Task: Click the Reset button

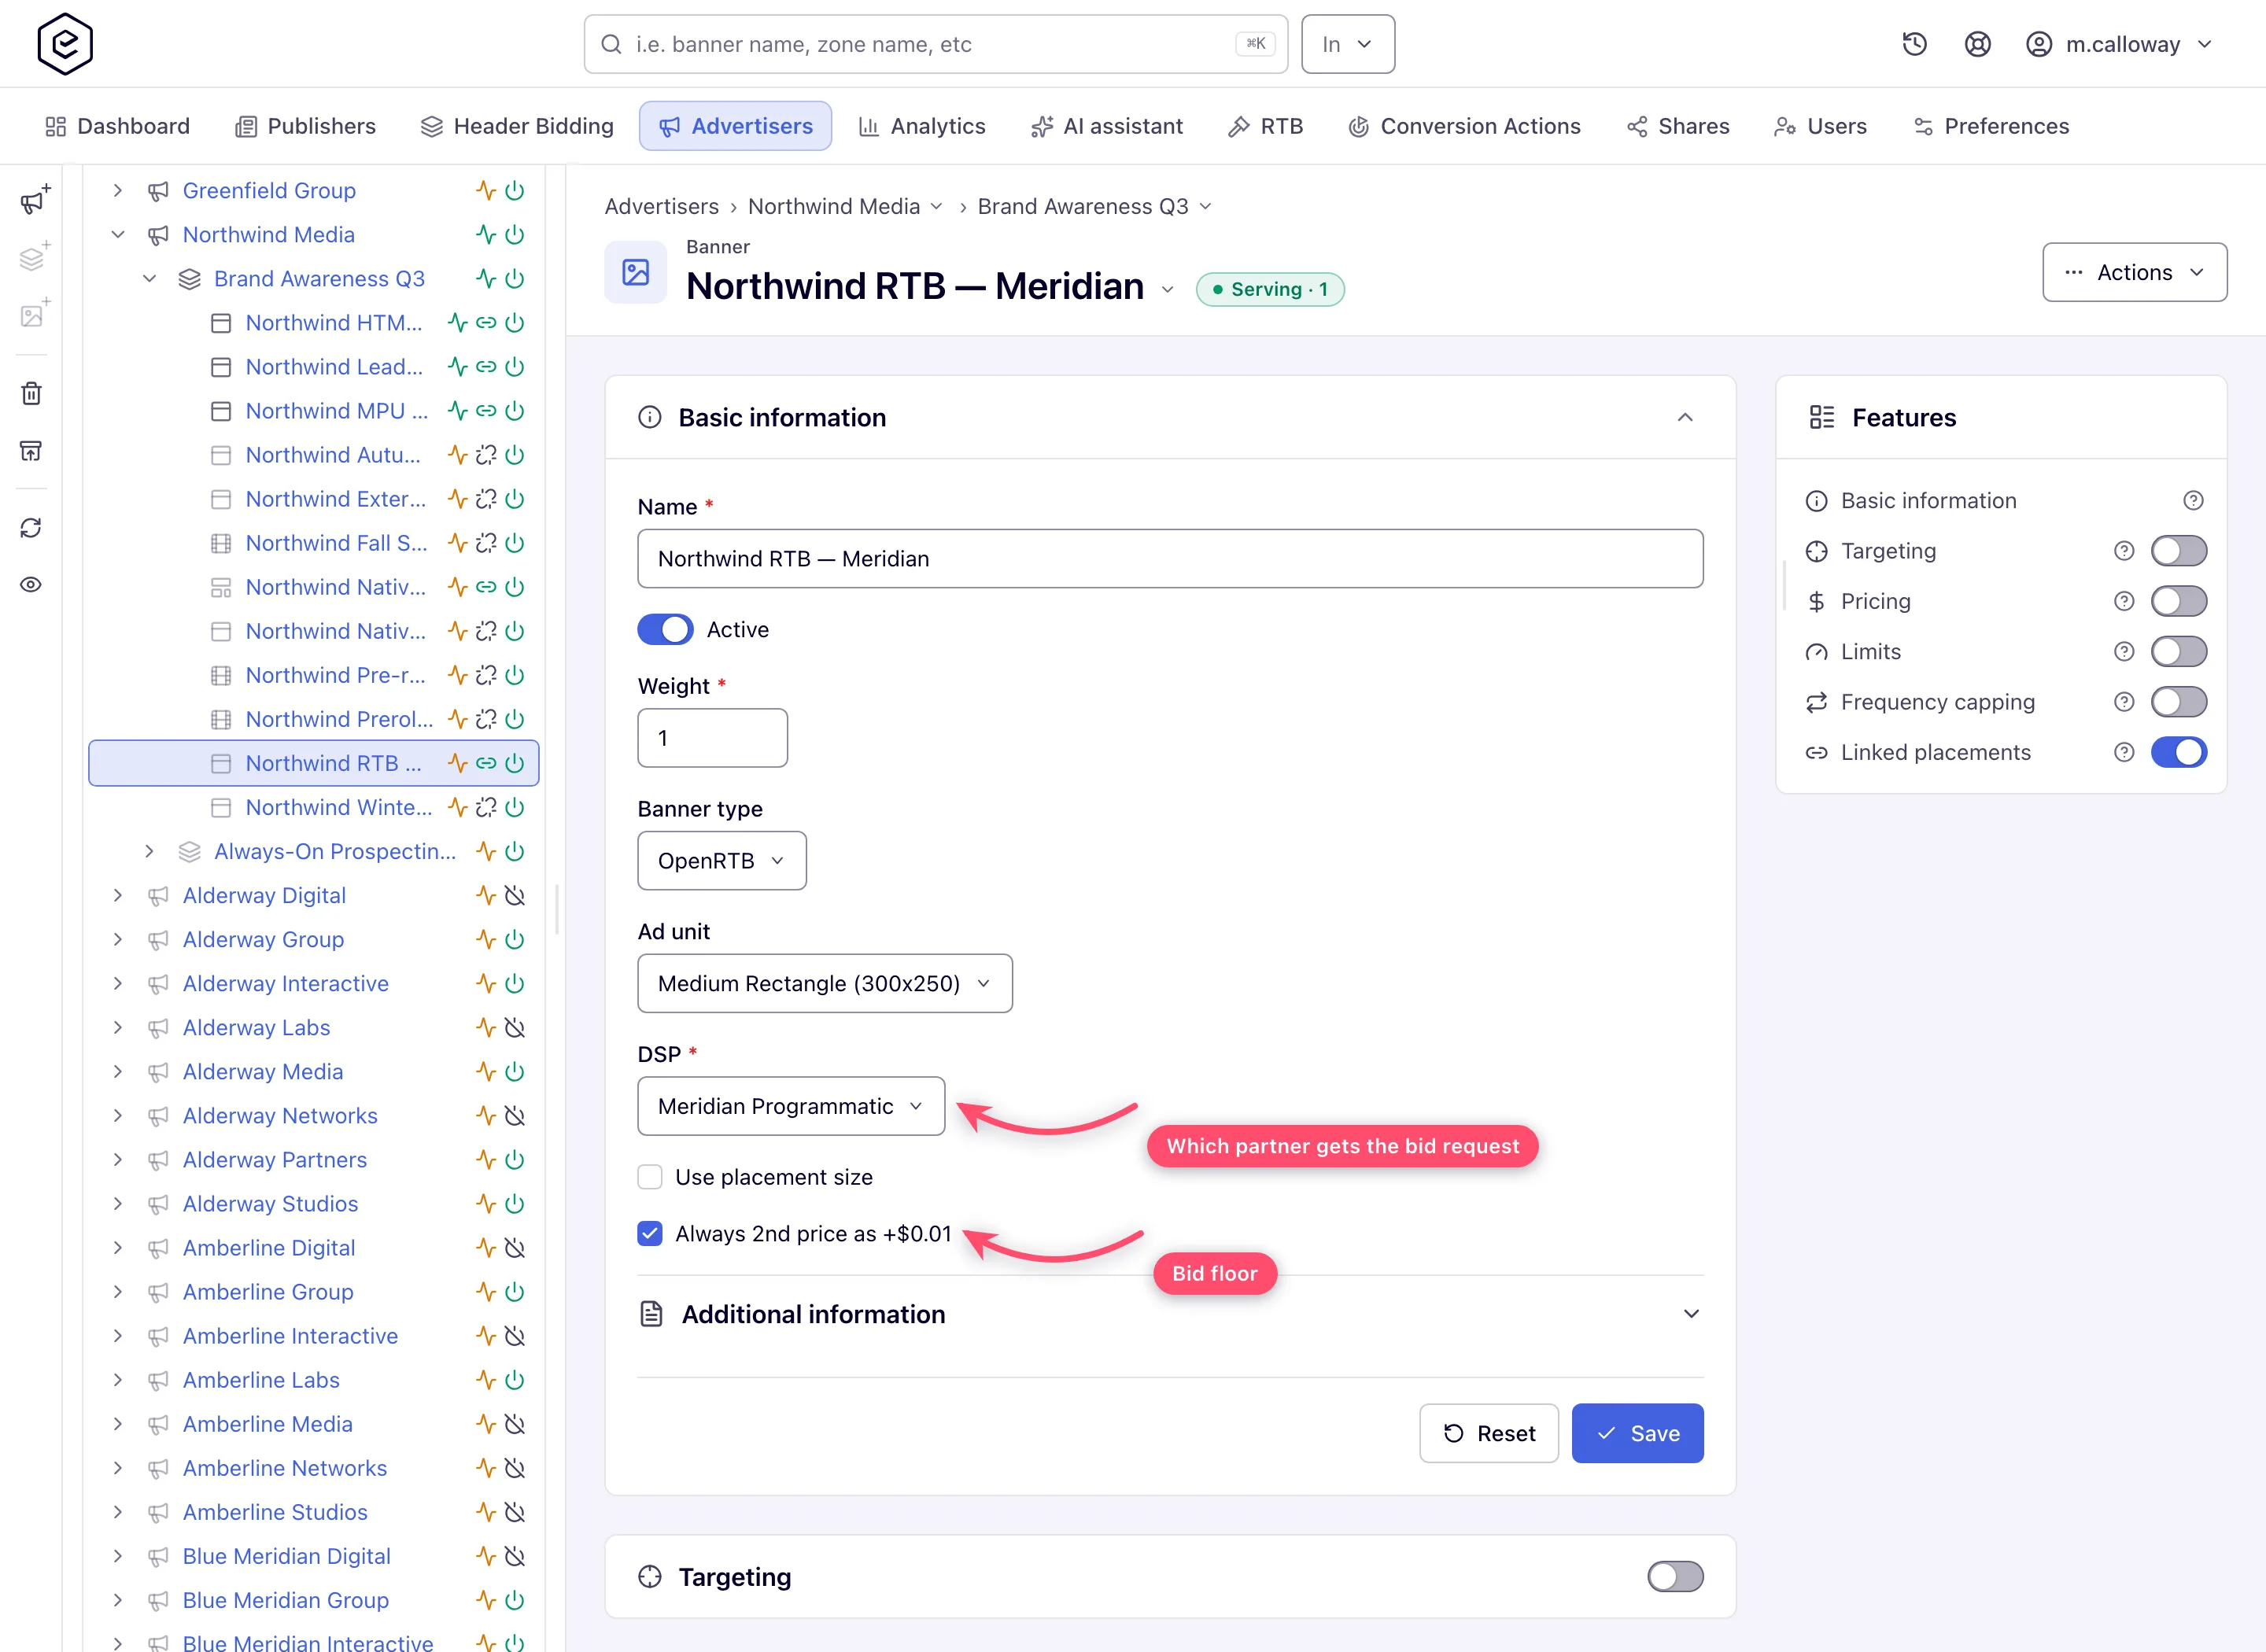Action: 1488,1432
